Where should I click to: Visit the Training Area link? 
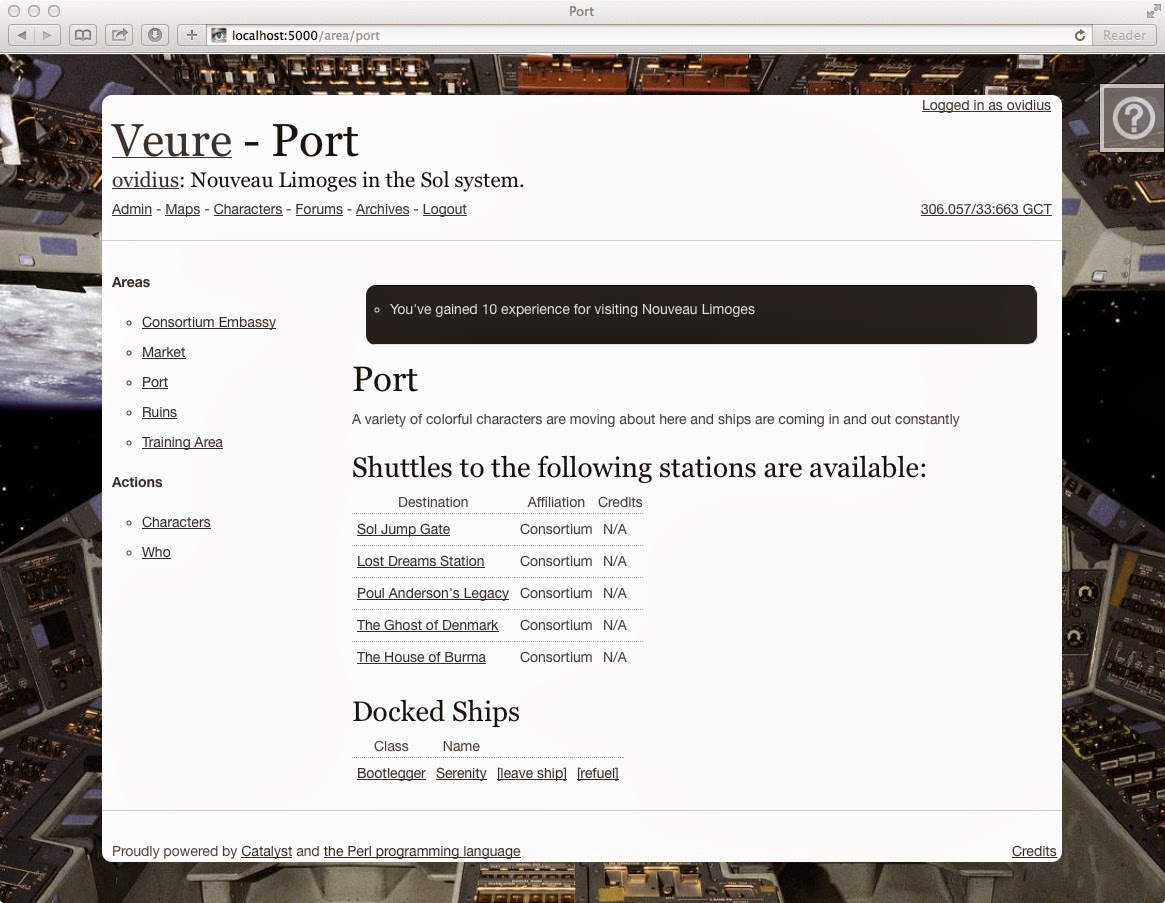(x=182, y=442)
